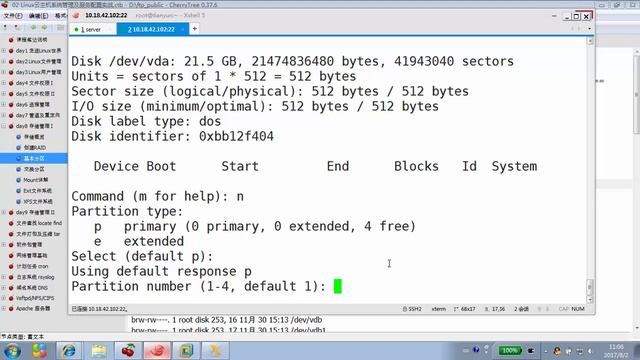Click the '17,56' cursor position status entry
640x360 pixels.
495,309
